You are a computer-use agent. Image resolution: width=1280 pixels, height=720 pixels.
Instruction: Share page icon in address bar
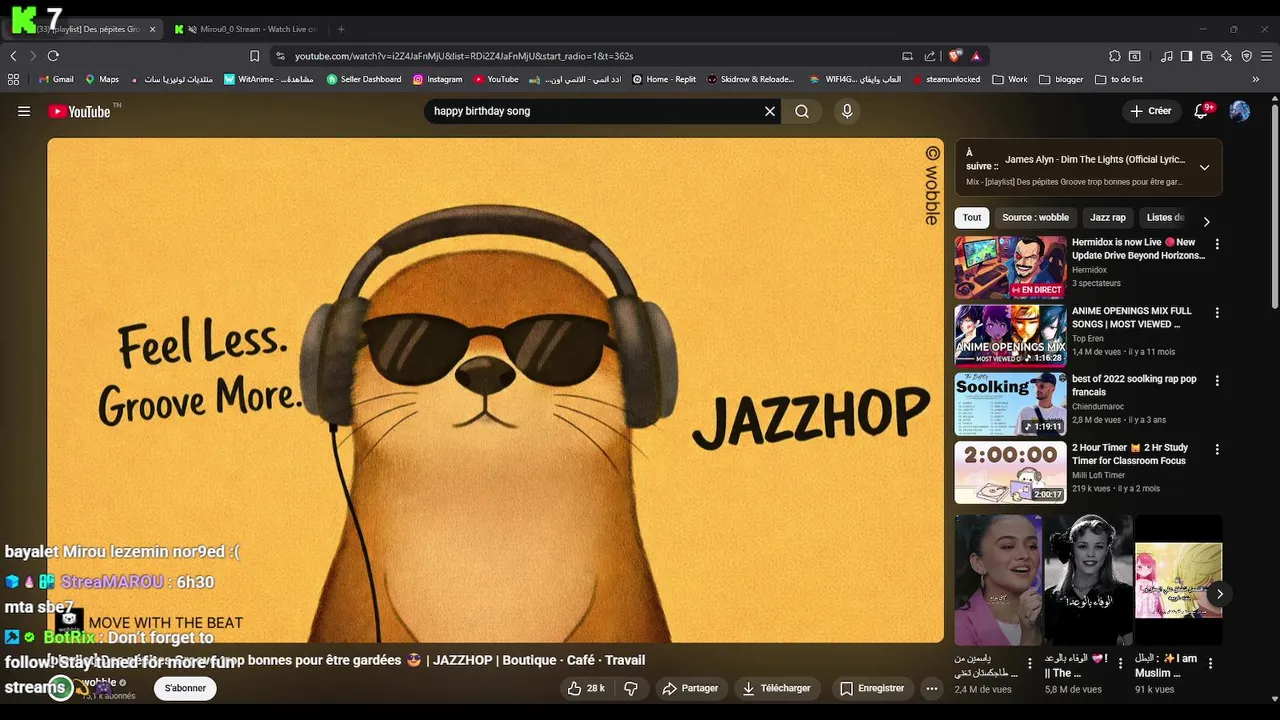[x=930, y=56]
